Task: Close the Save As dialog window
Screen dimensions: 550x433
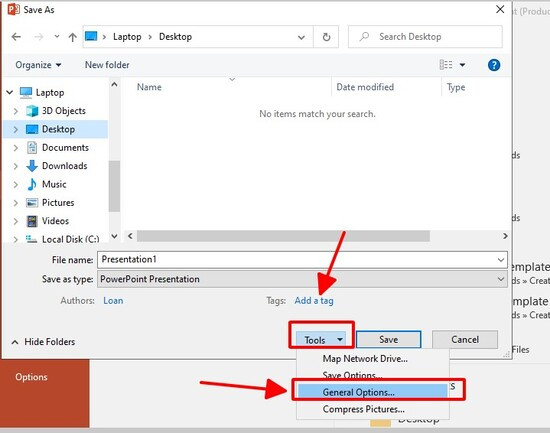Action: pyautogui.click(x=500, y=9)
